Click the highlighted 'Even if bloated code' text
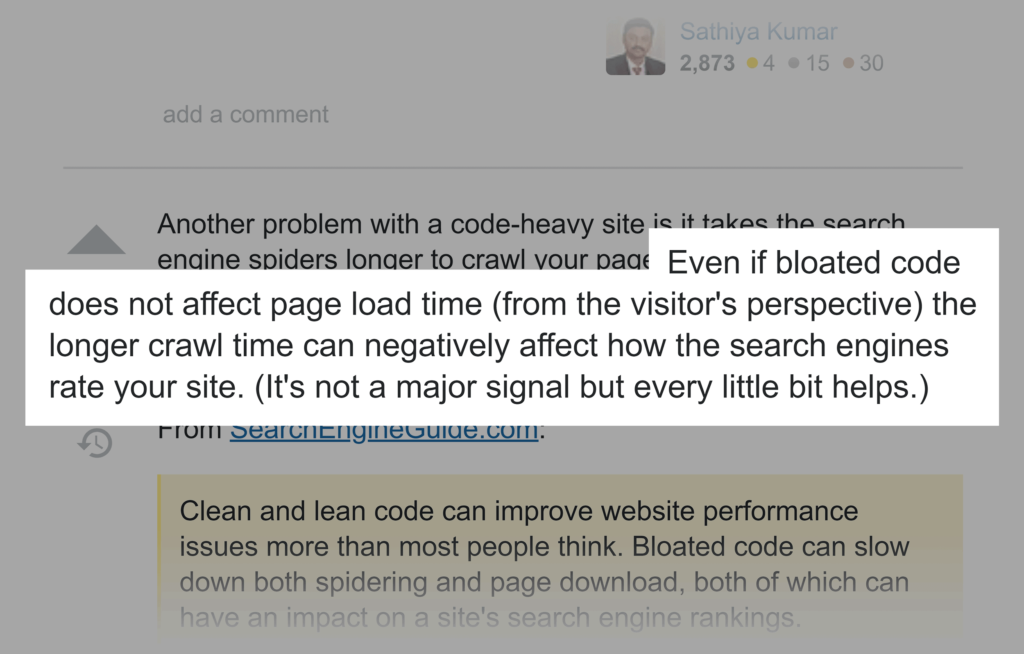The height and width of the screenshot is (654, 1024). click(x=813, y=264)
